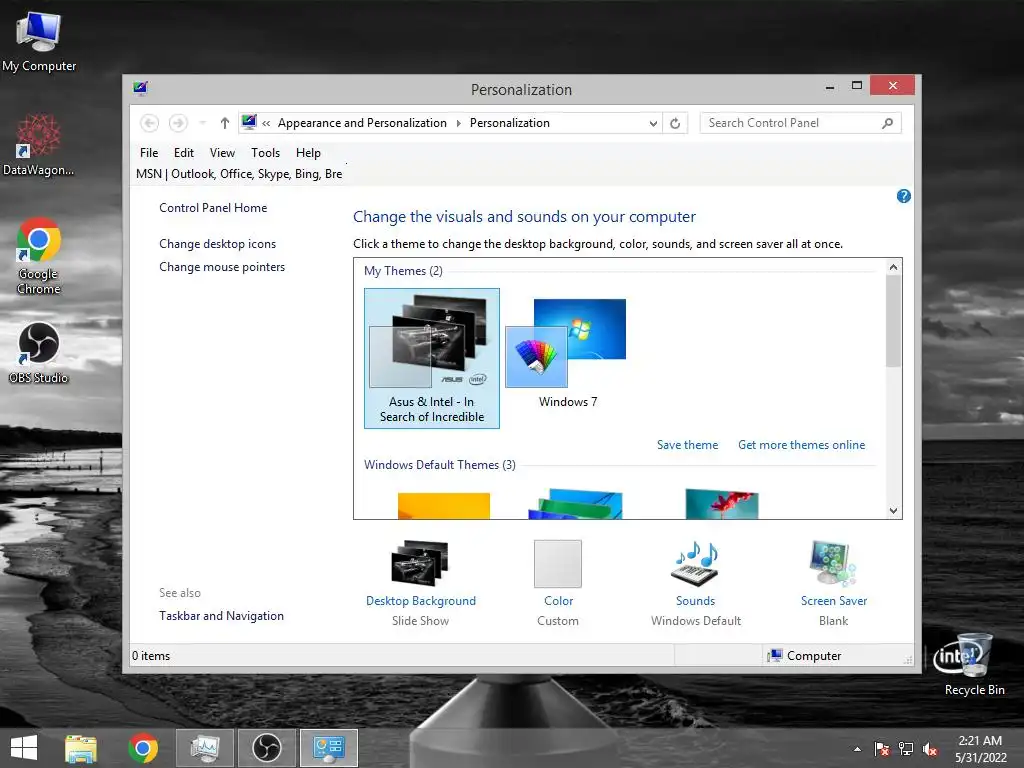
Task: Open the Screen Saver settings icon
Action: (x=833, y=563)
